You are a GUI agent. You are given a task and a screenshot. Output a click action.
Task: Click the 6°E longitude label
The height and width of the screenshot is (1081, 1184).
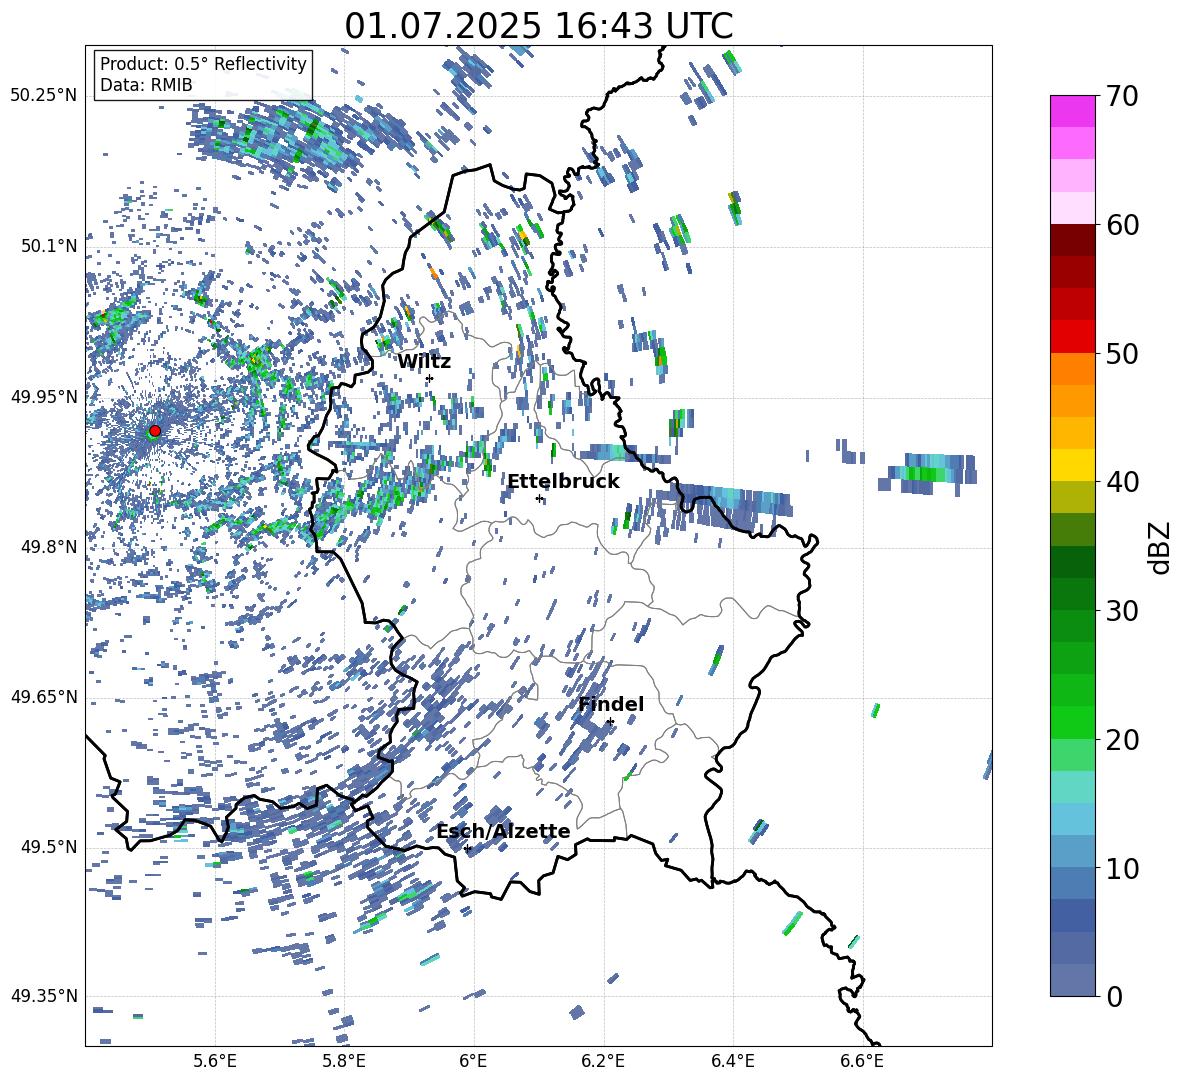point(473,1061)
